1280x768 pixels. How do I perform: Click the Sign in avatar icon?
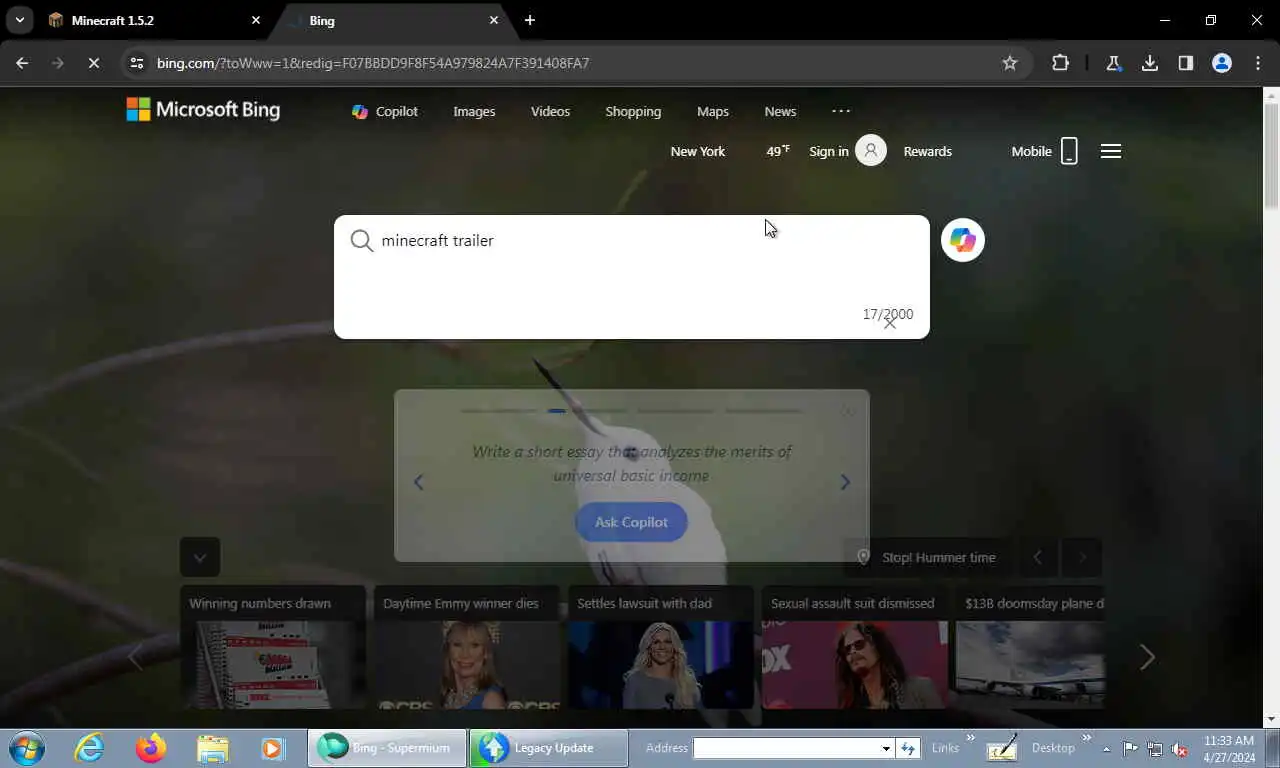point(871,151)
